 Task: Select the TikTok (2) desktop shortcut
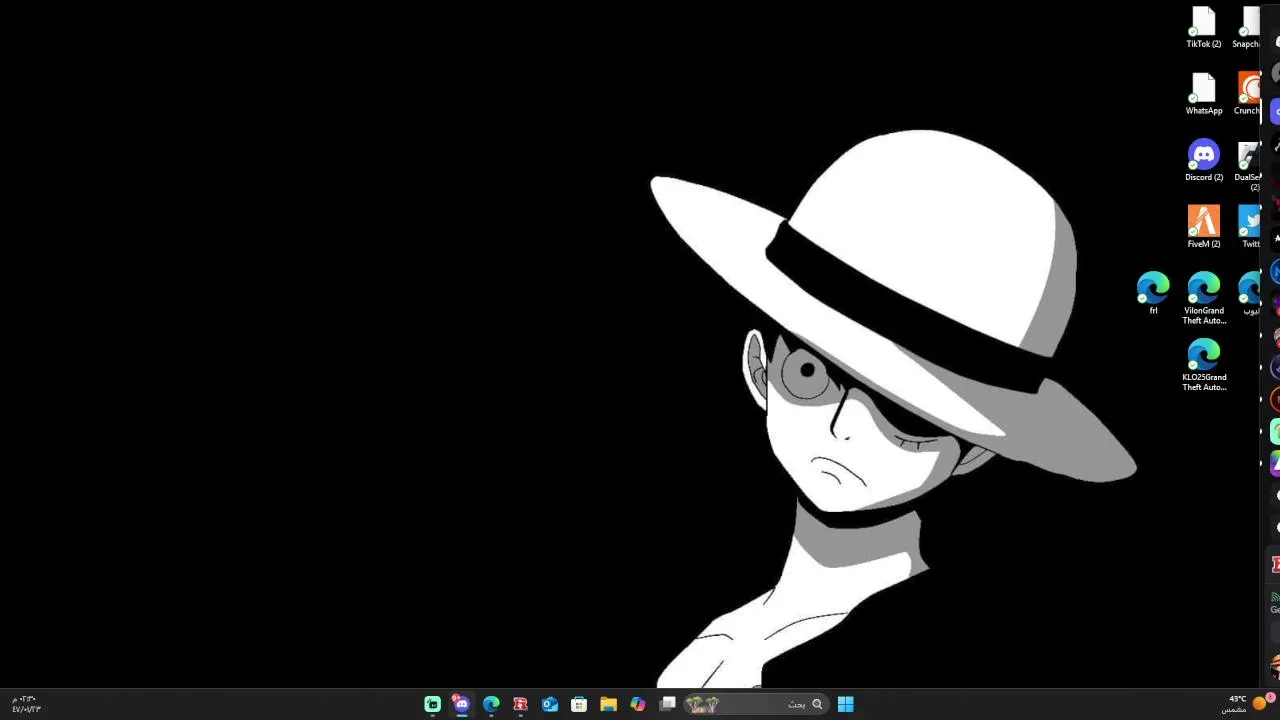1204,28
